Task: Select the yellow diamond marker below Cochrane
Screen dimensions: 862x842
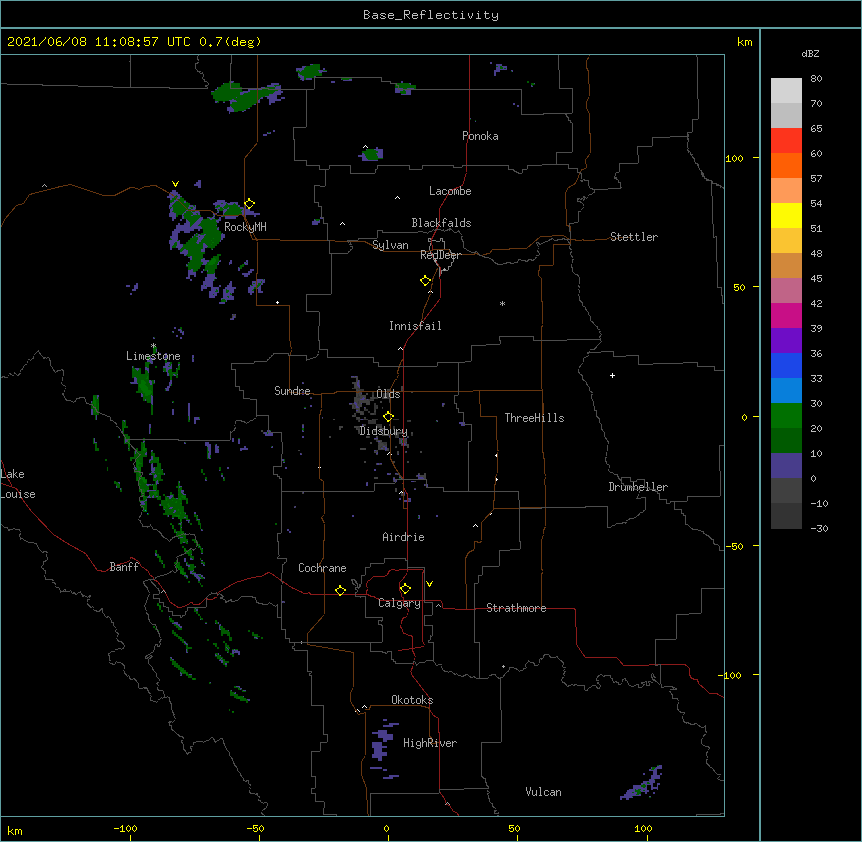Action: click(340, 590)
